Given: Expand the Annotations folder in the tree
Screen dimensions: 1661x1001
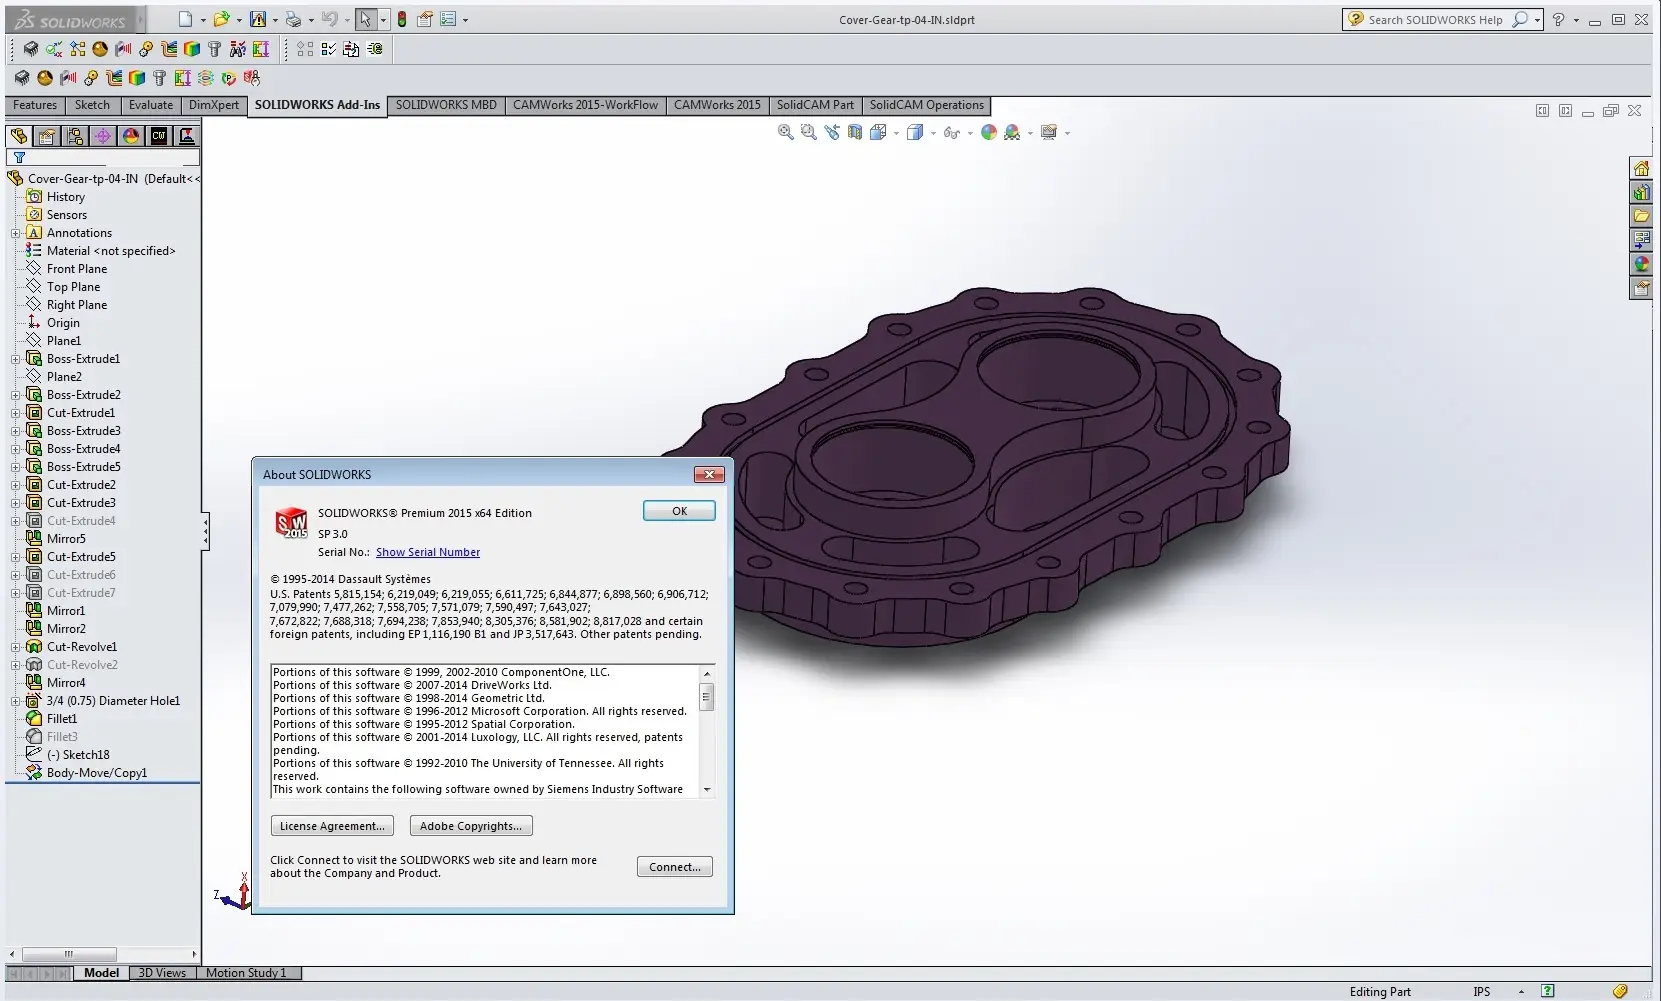Looking at the screenshot, I should pos(16,233).
